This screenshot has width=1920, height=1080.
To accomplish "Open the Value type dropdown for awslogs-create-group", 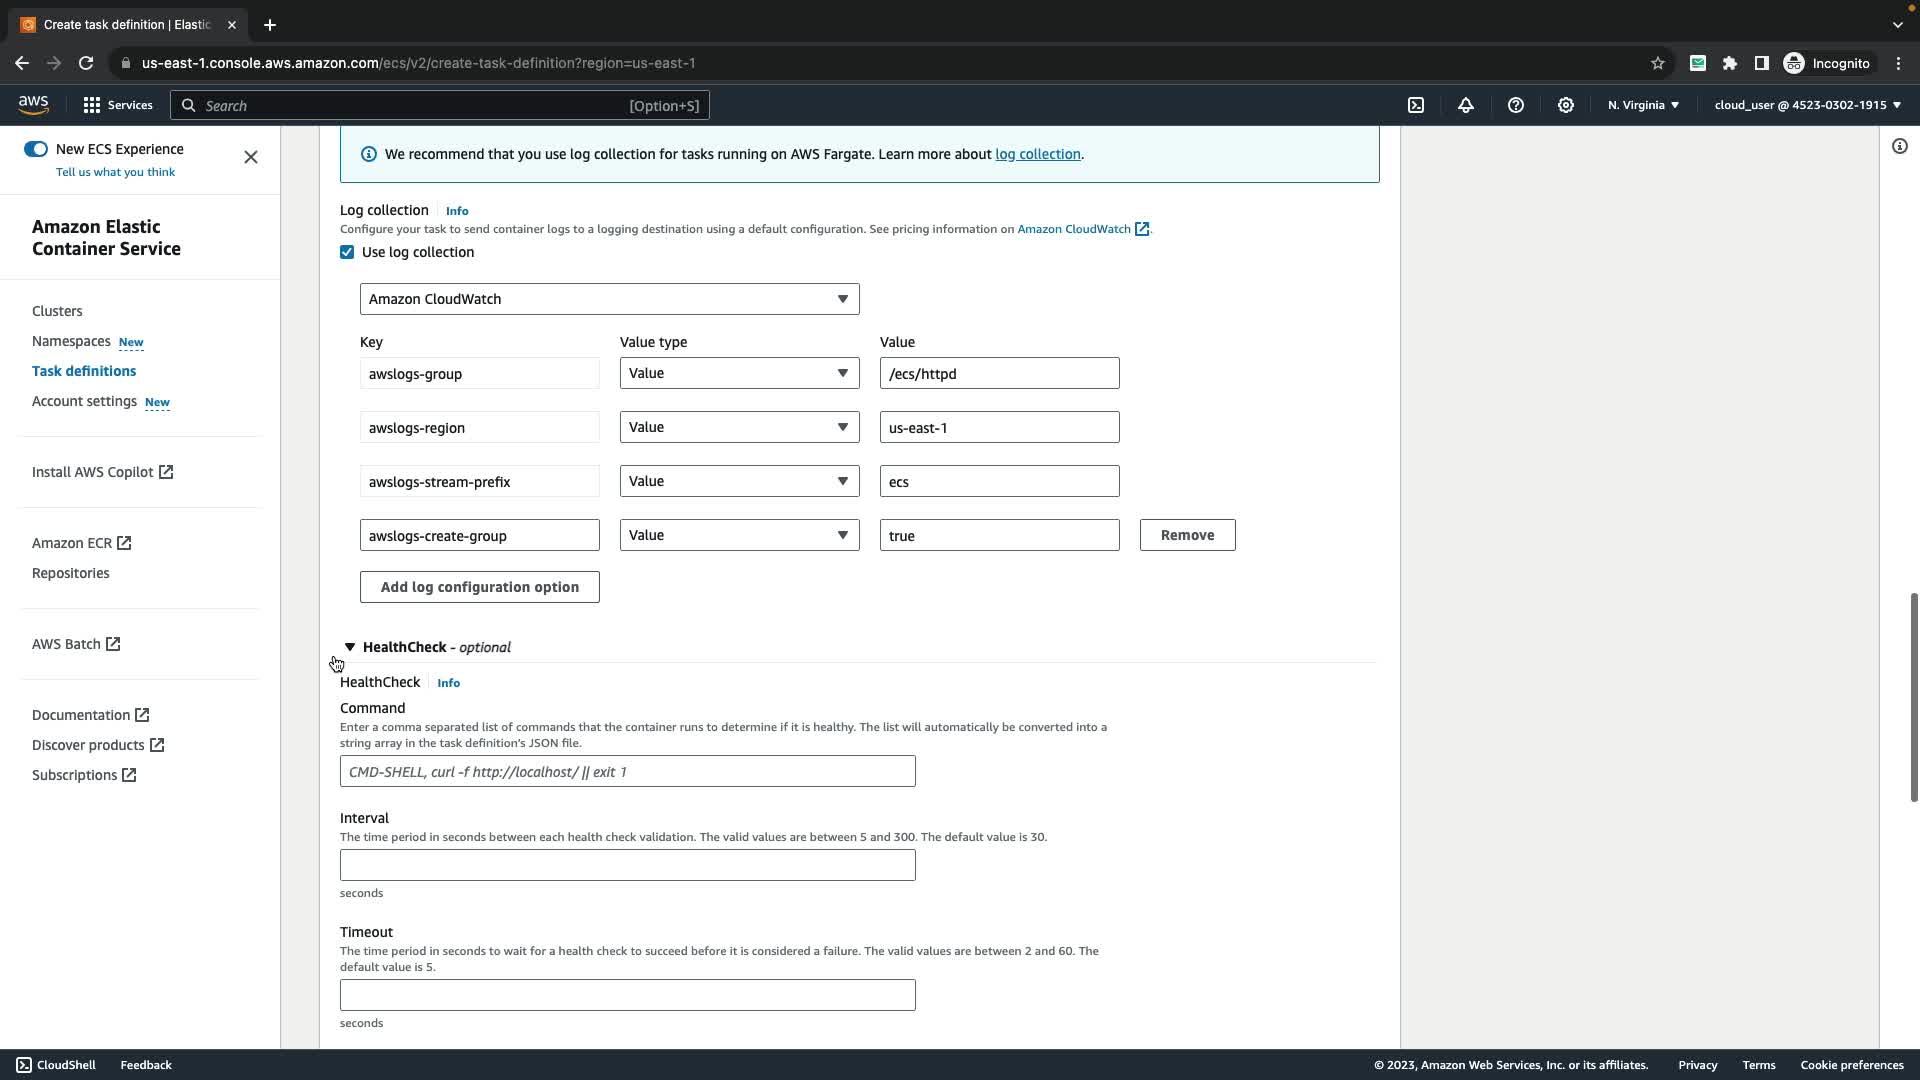I will coord(739,535).
